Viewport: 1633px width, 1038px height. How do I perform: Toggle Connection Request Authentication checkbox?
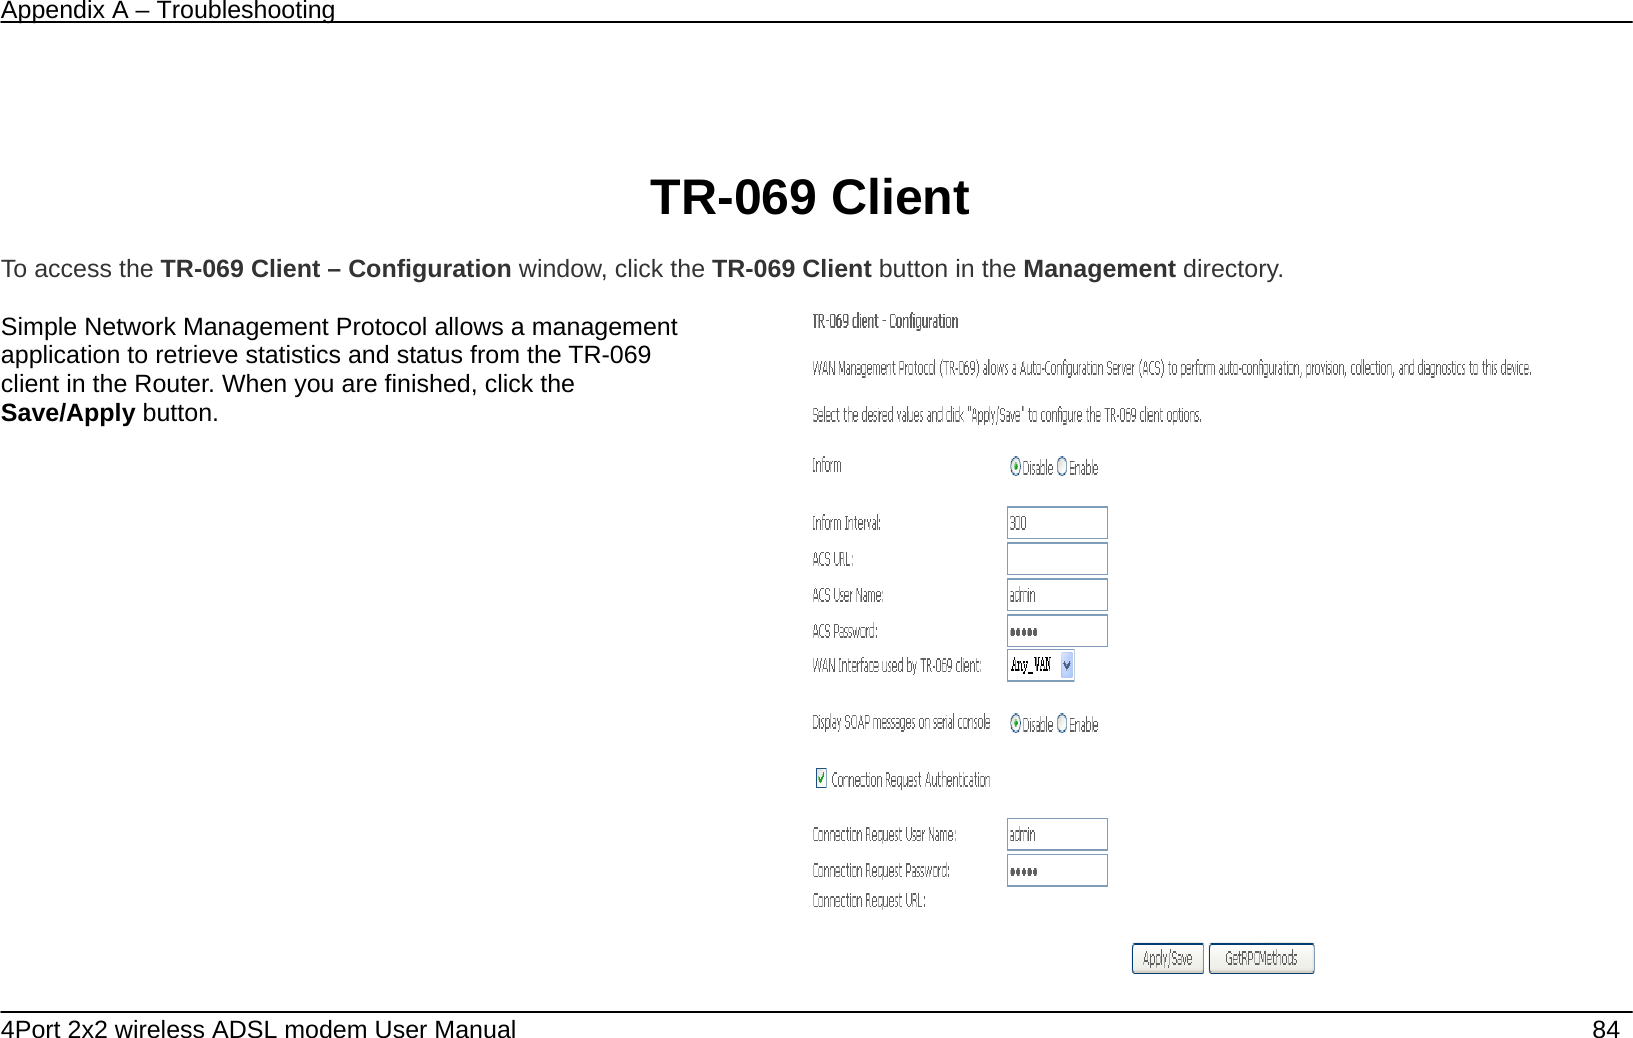(821, 778)
